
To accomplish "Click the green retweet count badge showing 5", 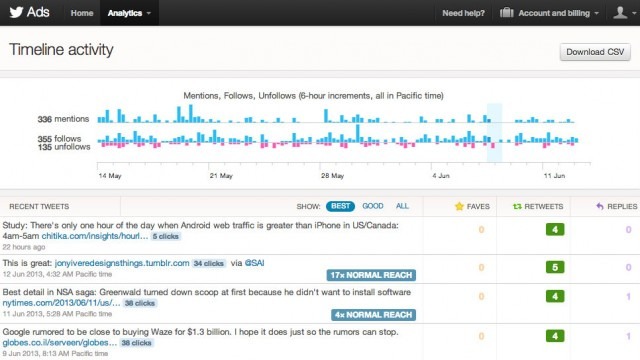I will (x=555, y=267).
